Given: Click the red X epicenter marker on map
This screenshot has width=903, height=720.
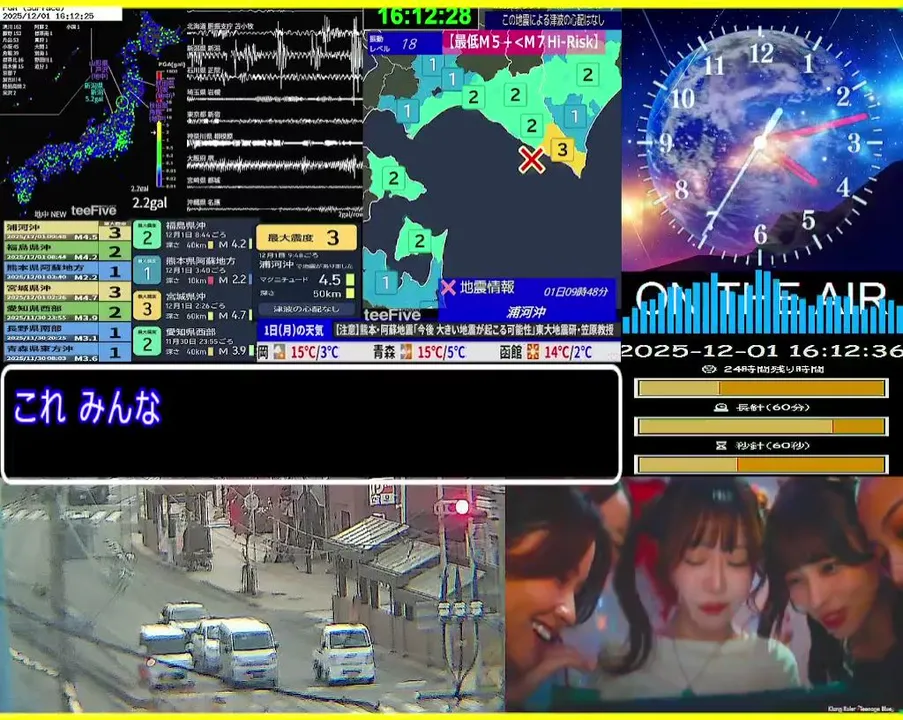Looking at the screenshot, I should click(x=531, y=160).
